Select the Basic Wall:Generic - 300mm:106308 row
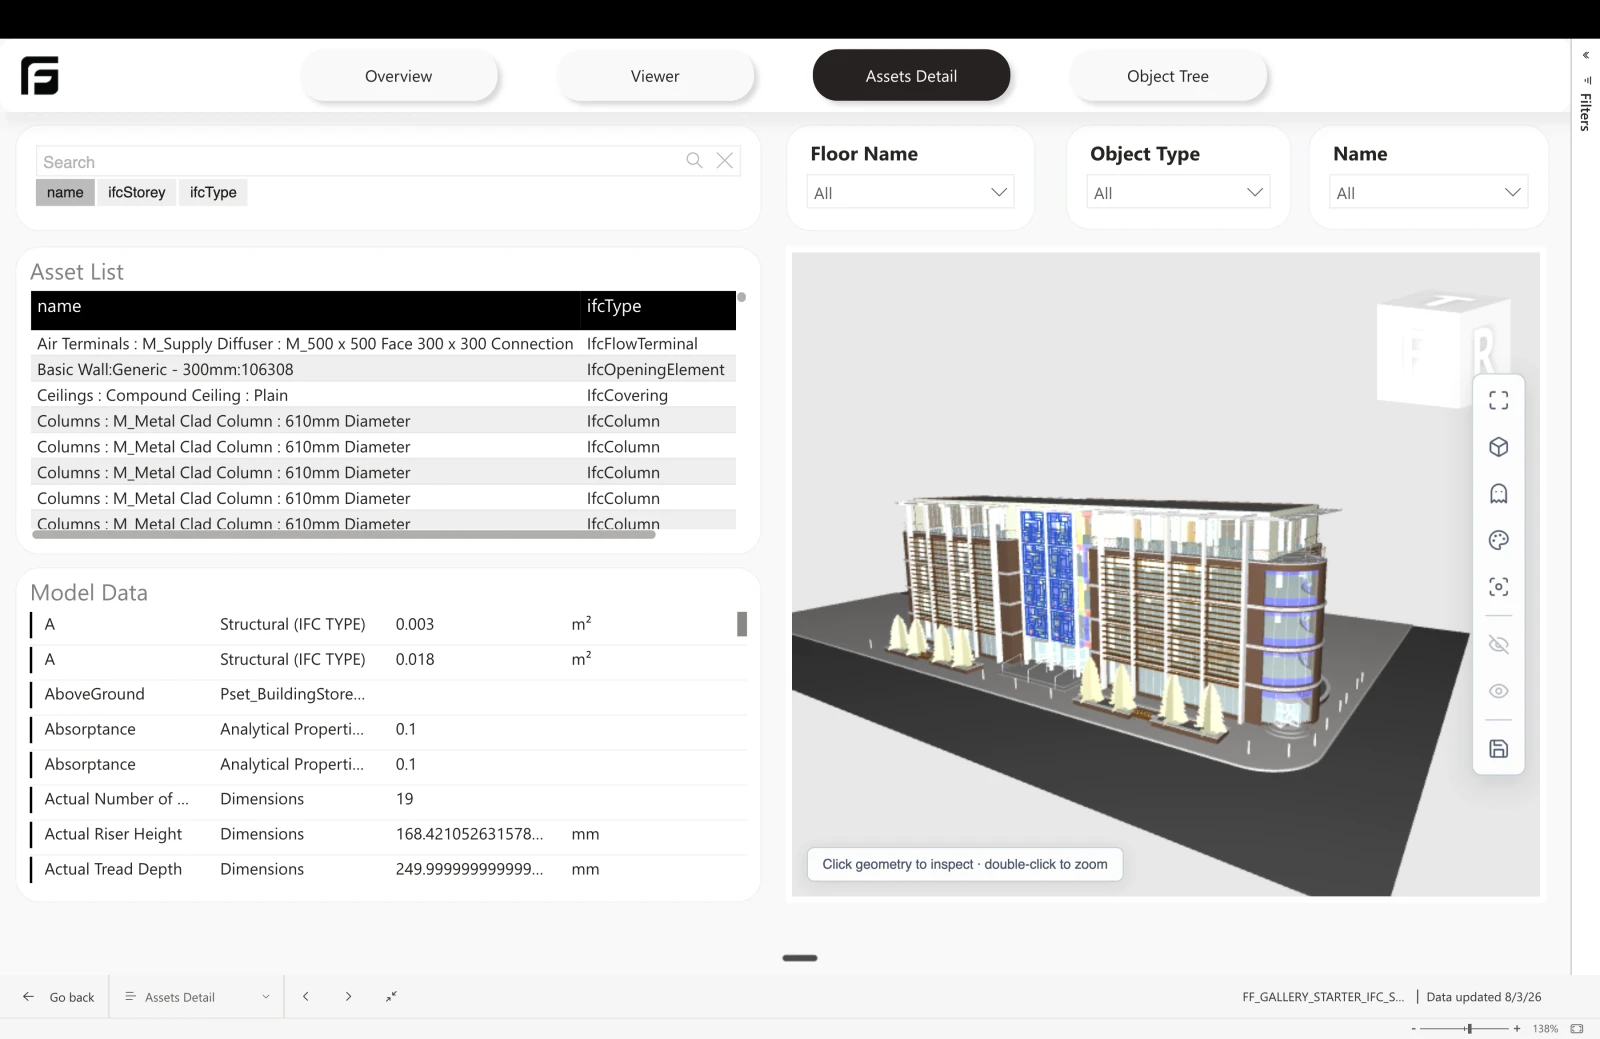1600x1039 pixels. pyautogui.click(x=383, y=370)
